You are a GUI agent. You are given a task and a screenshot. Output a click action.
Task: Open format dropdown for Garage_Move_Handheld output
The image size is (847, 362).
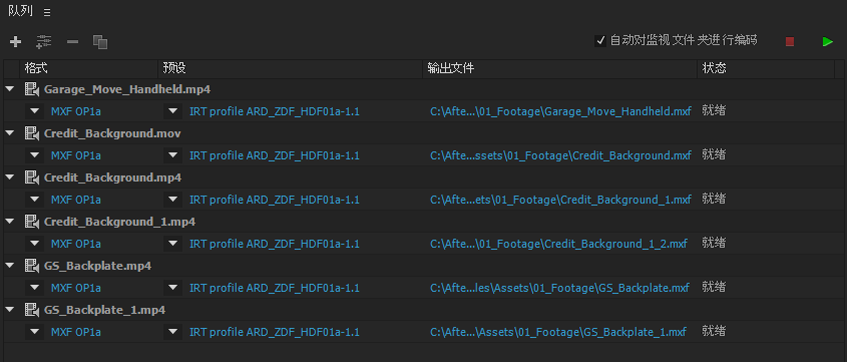(x=35, y=111)
